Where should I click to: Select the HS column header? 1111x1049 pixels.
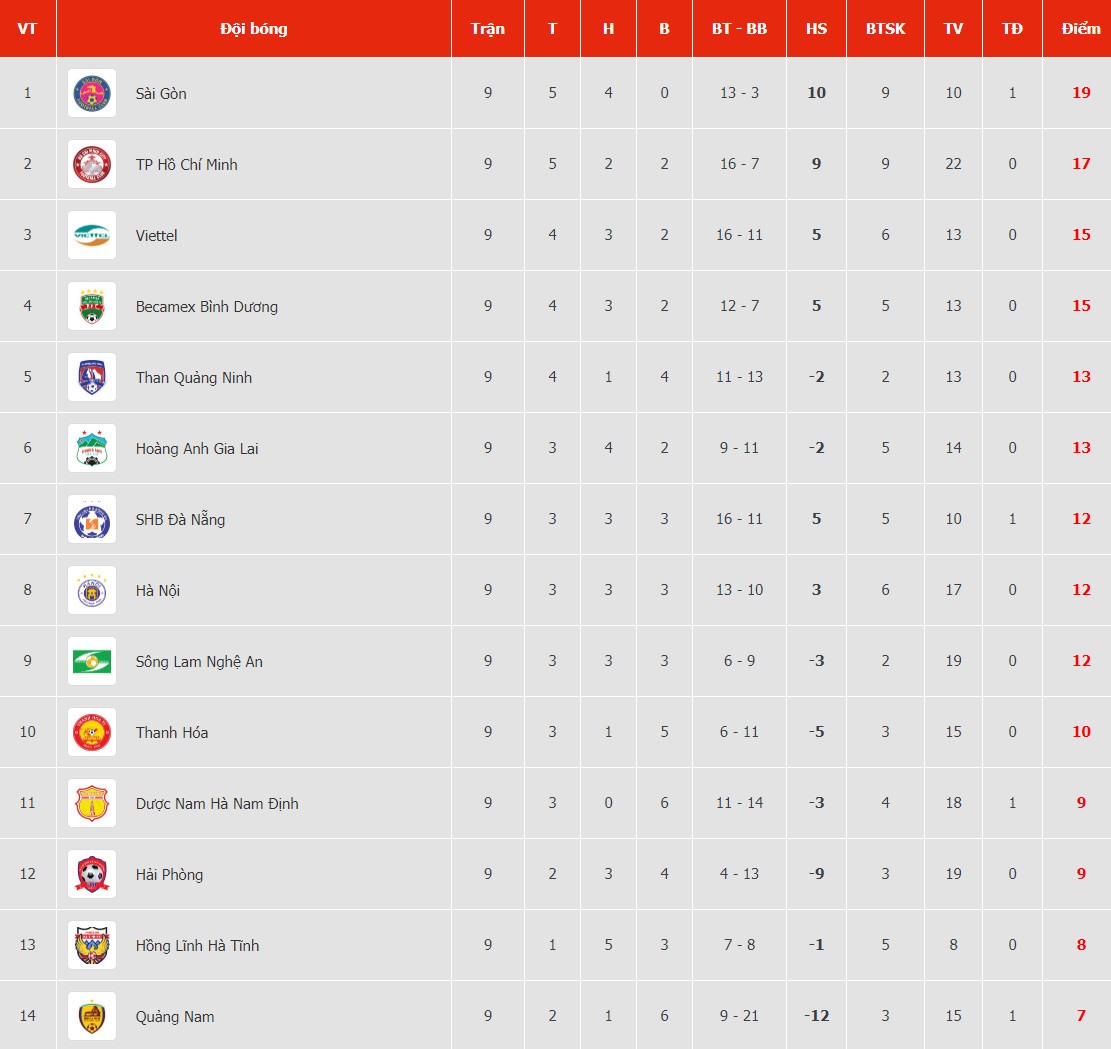point(816,28)
